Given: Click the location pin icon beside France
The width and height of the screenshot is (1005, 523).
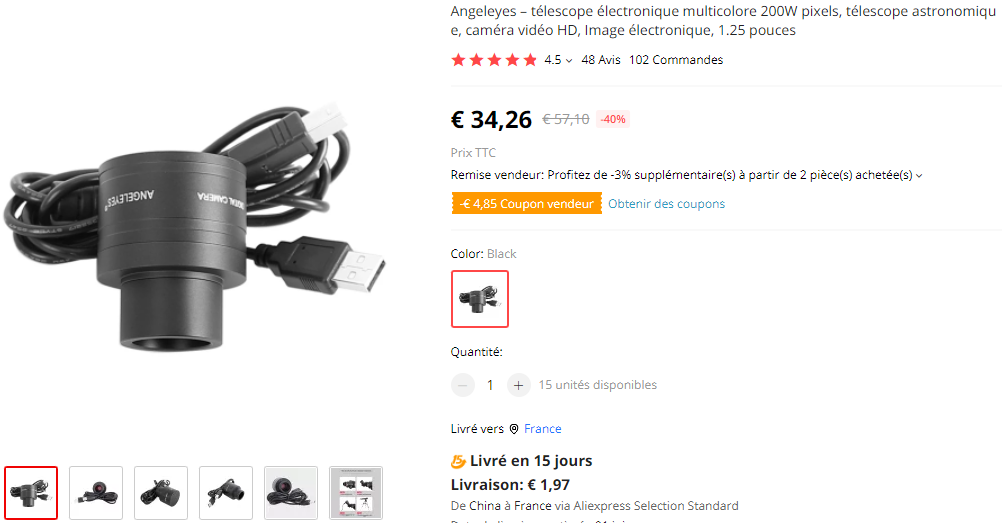Looking at the screenshot, I should [514, 429].
